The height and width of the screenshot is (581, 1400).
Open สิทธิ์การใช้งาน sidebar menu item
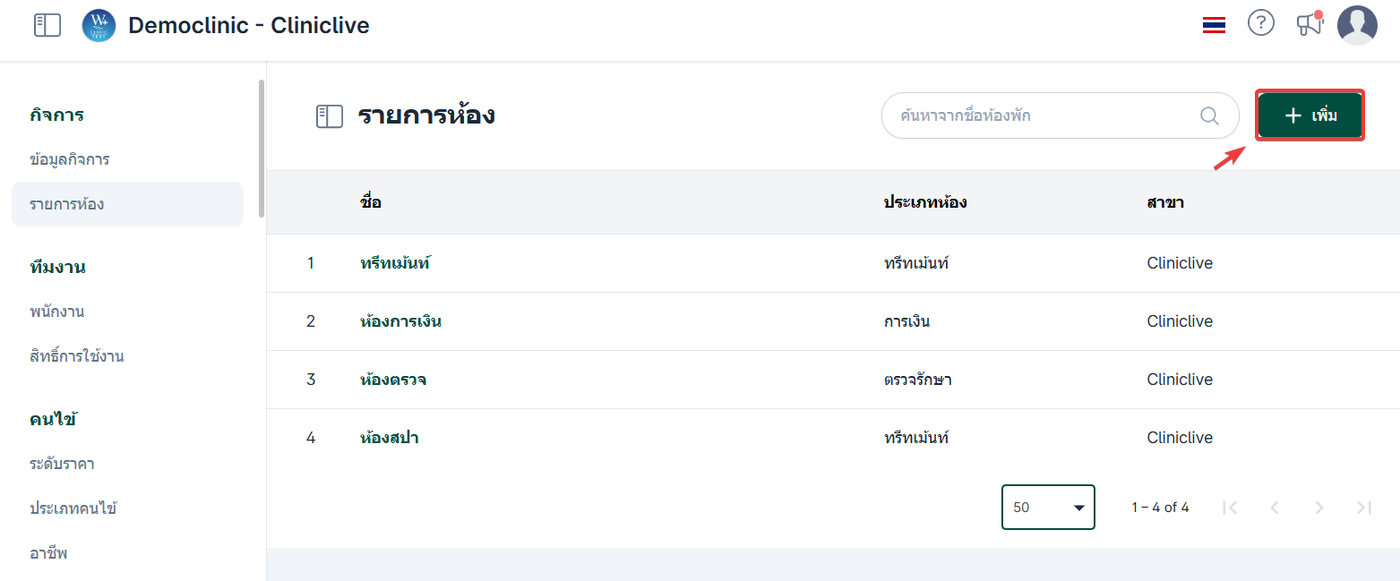pyautogui.click(x=77, y=356)
